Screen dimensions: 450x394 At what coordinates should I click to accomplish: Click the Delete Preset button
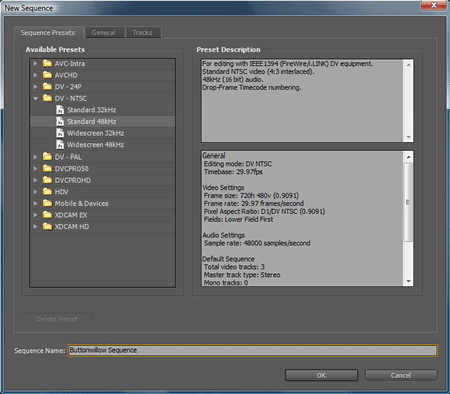[x=57, y=319]
